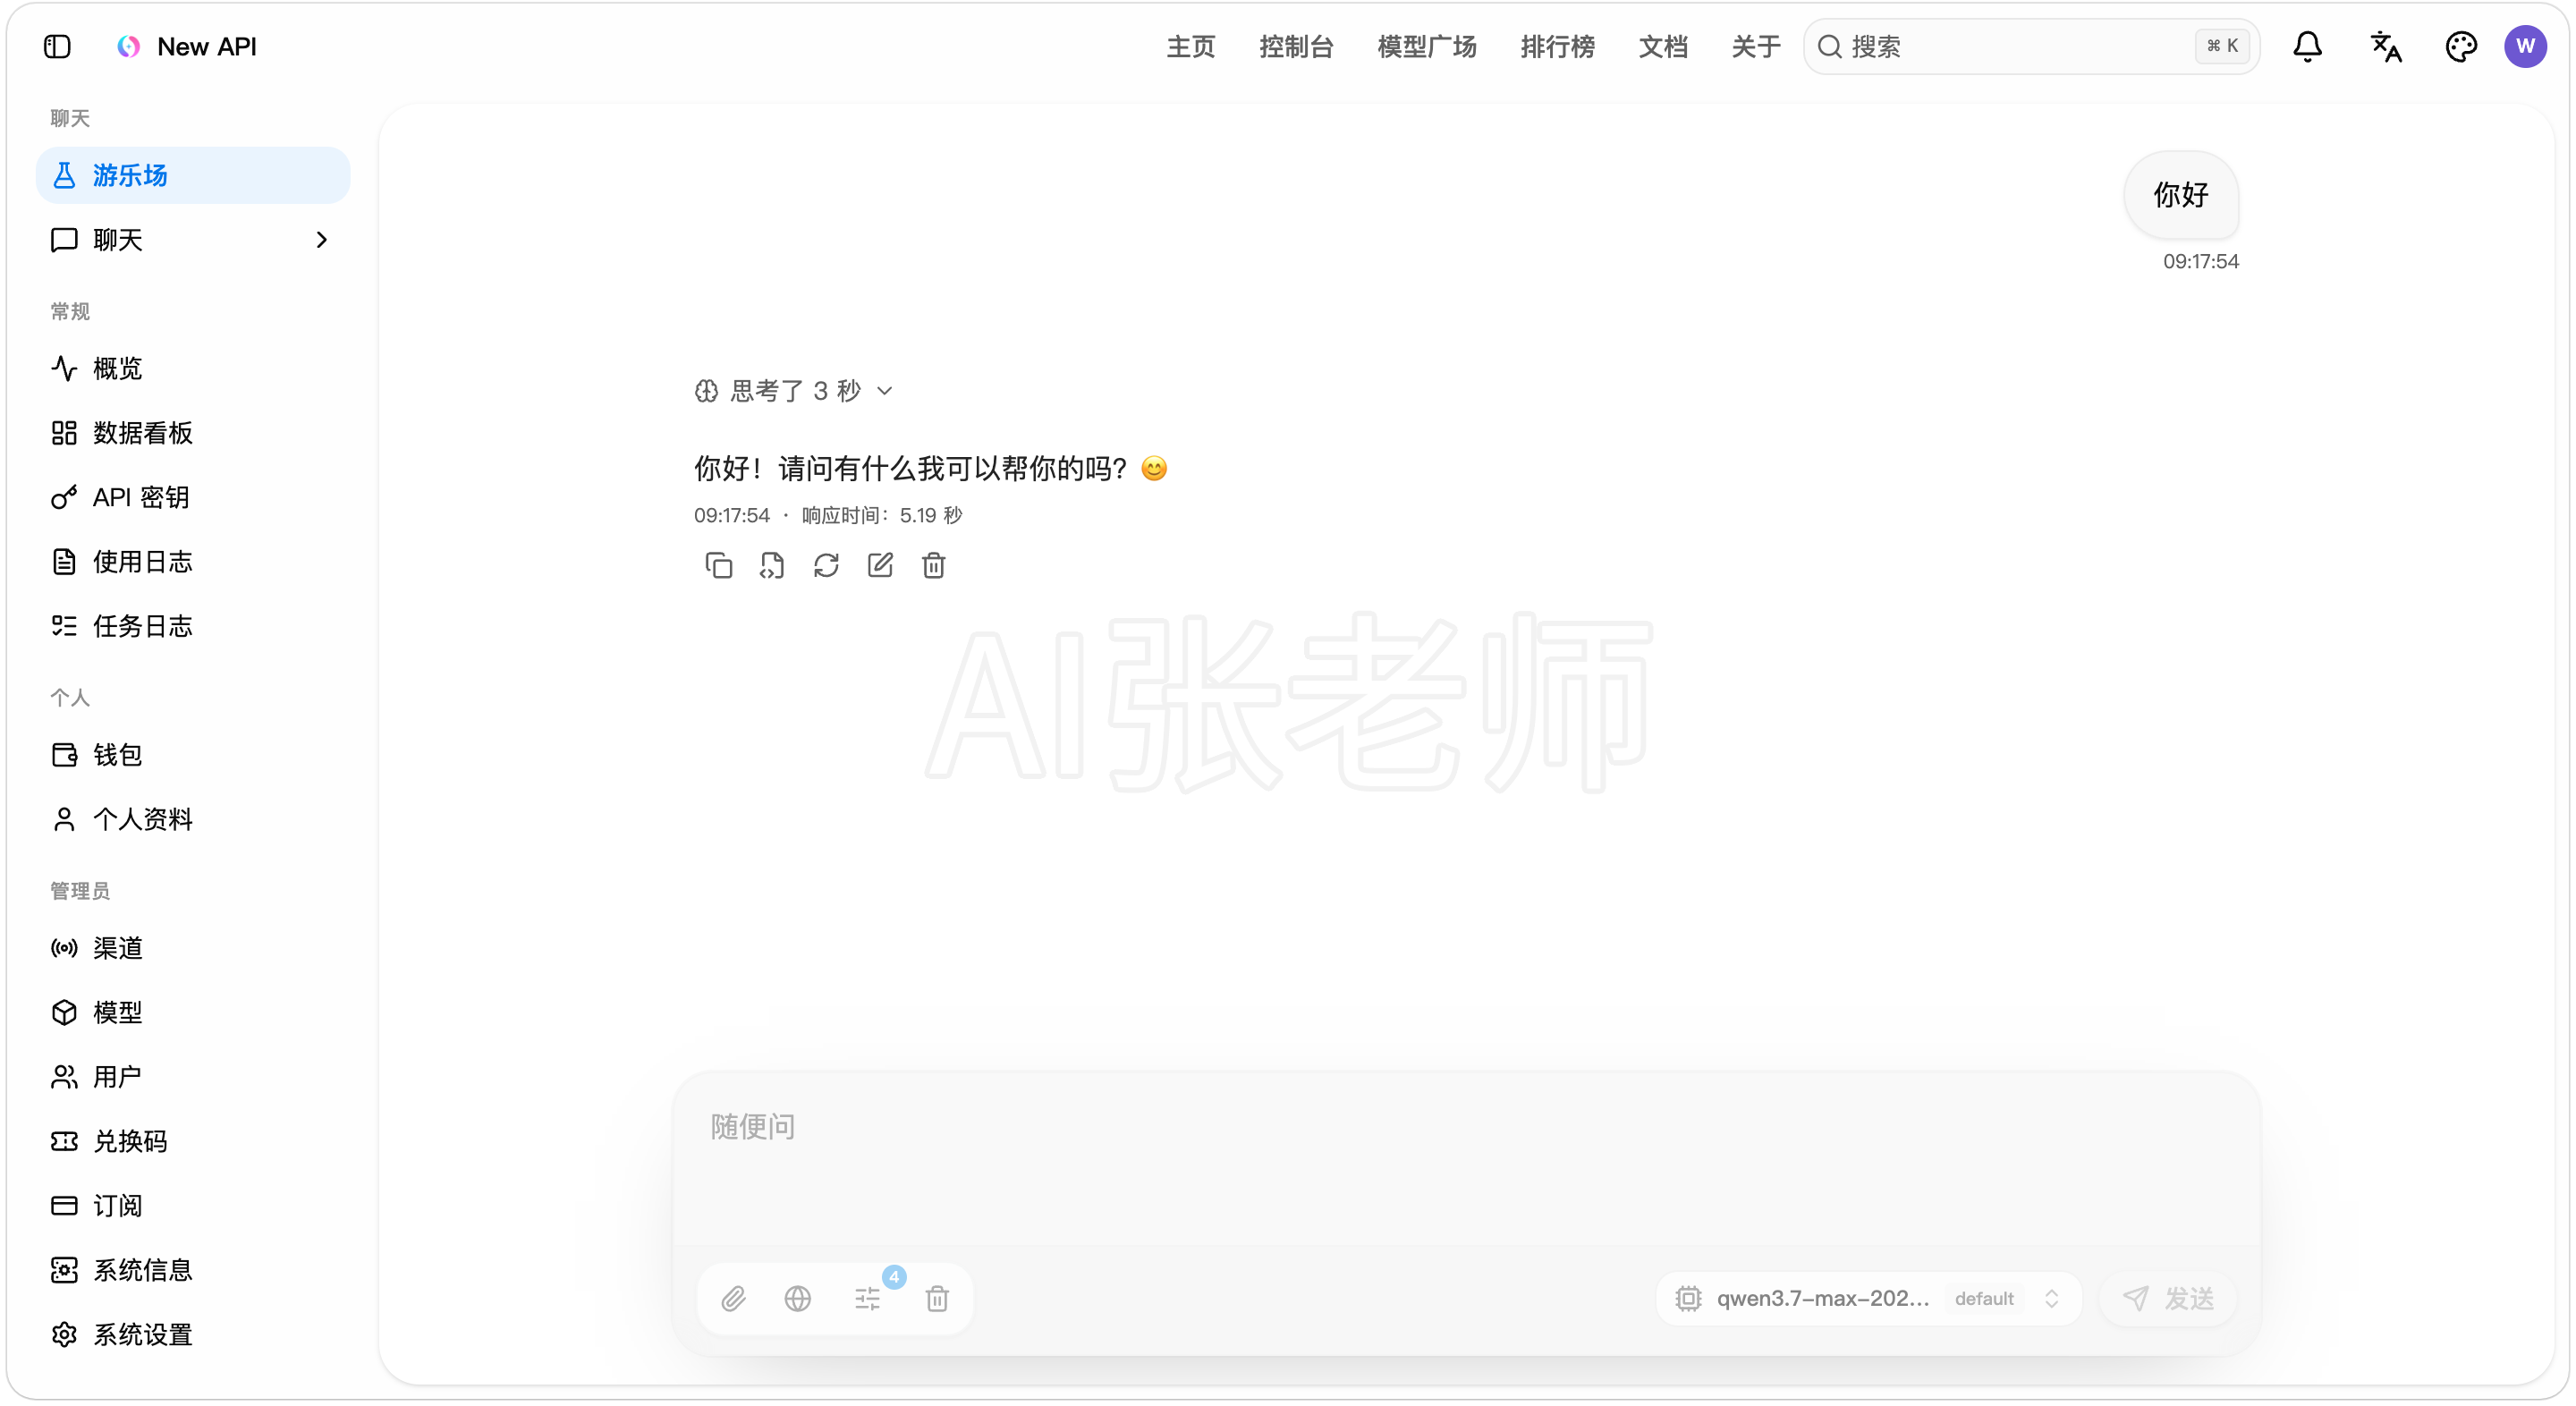Click the 随便问 message input box
Viewport: 2576px width, 1406px height.
(1466, 1160)
